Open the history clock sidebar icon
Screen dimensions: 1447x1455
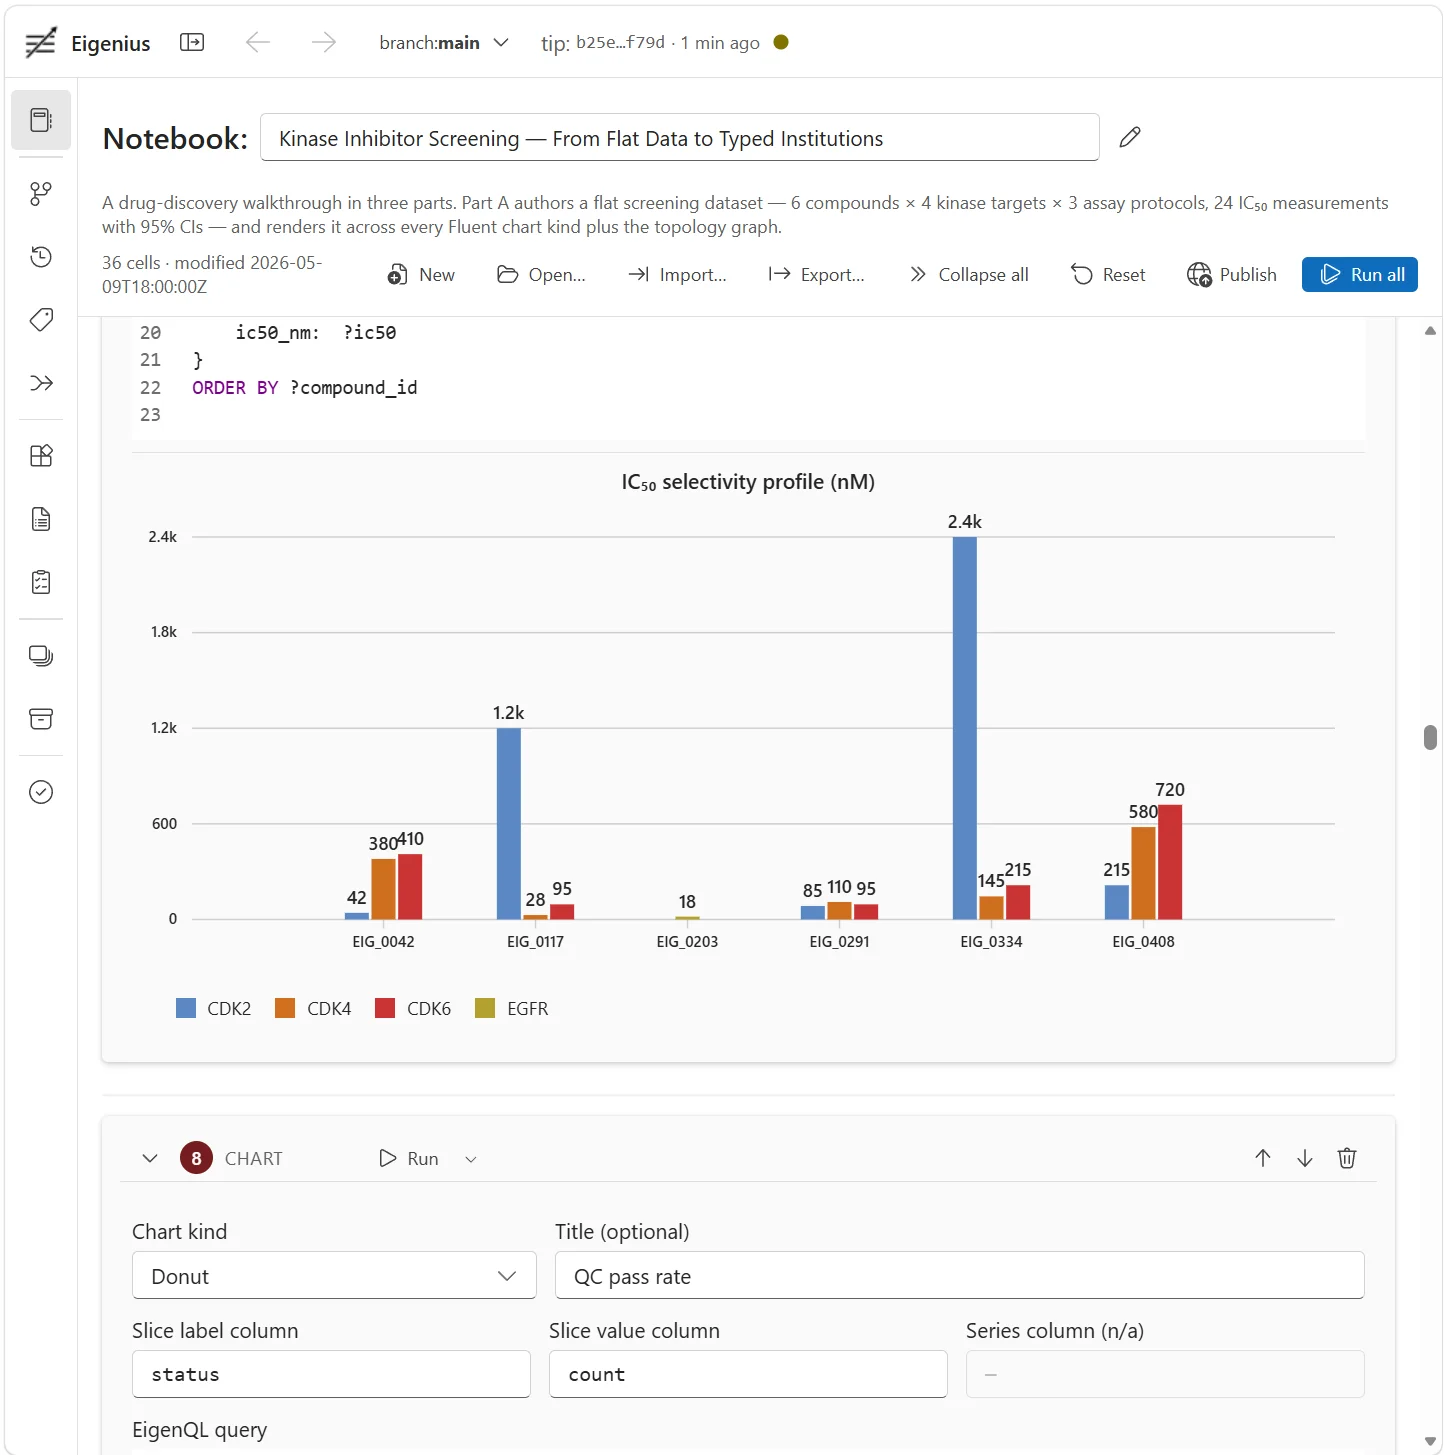pos(41,257)
